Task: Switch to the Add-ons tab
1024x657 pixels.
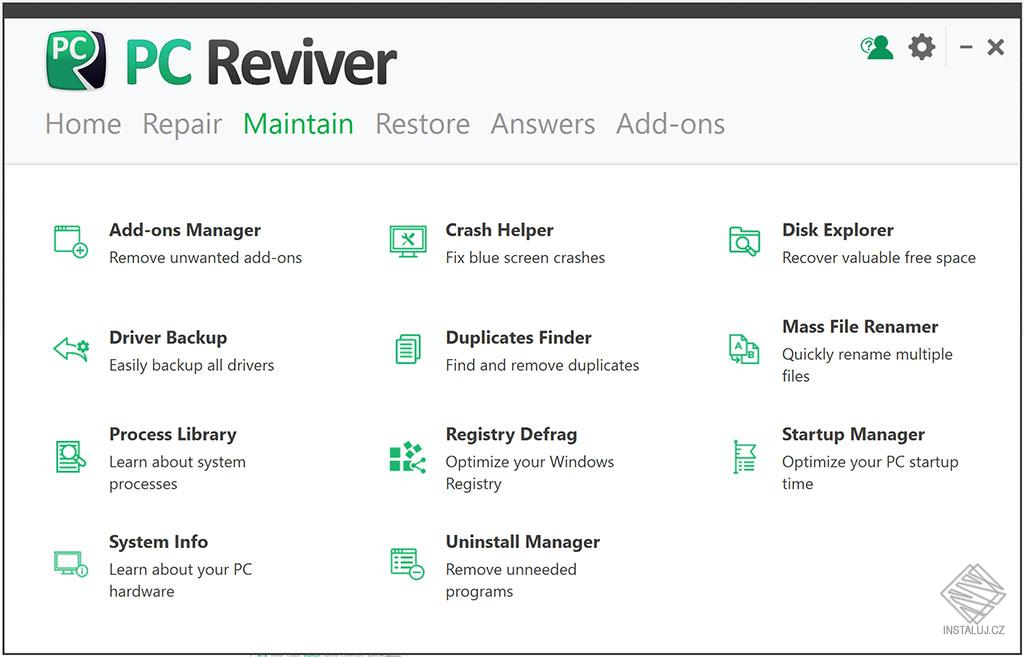Action: [671, 124]
